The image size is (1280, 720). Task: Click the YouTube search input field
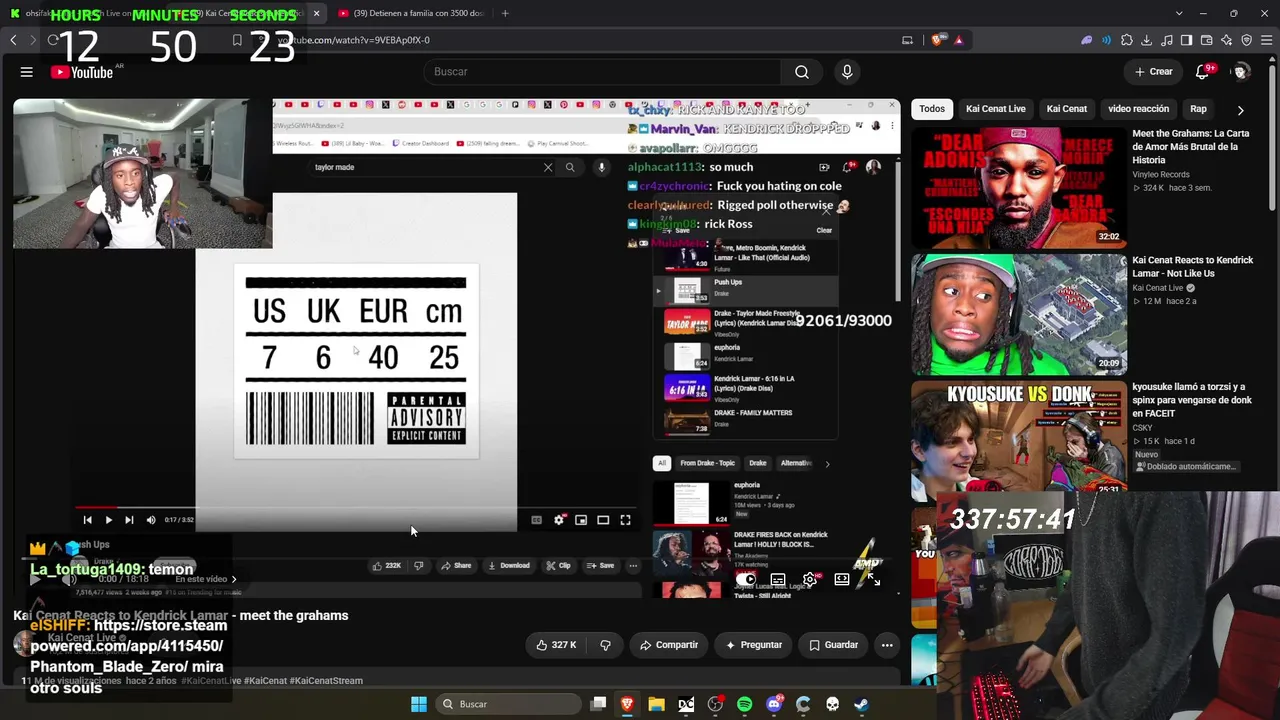(602, 72)
